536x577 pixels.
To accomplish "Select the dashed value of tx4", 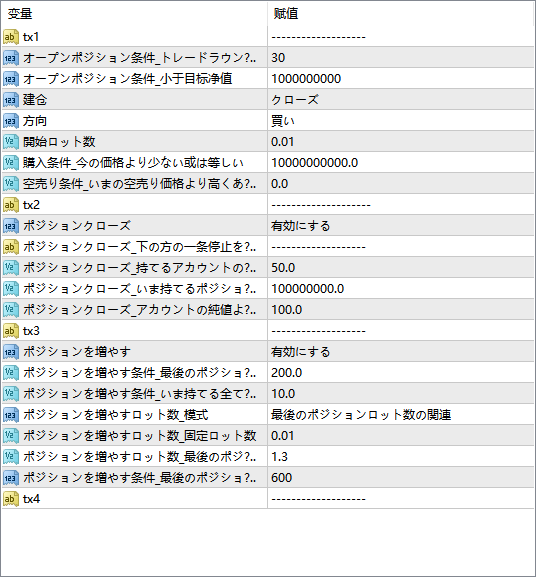I will click(319, 499).
